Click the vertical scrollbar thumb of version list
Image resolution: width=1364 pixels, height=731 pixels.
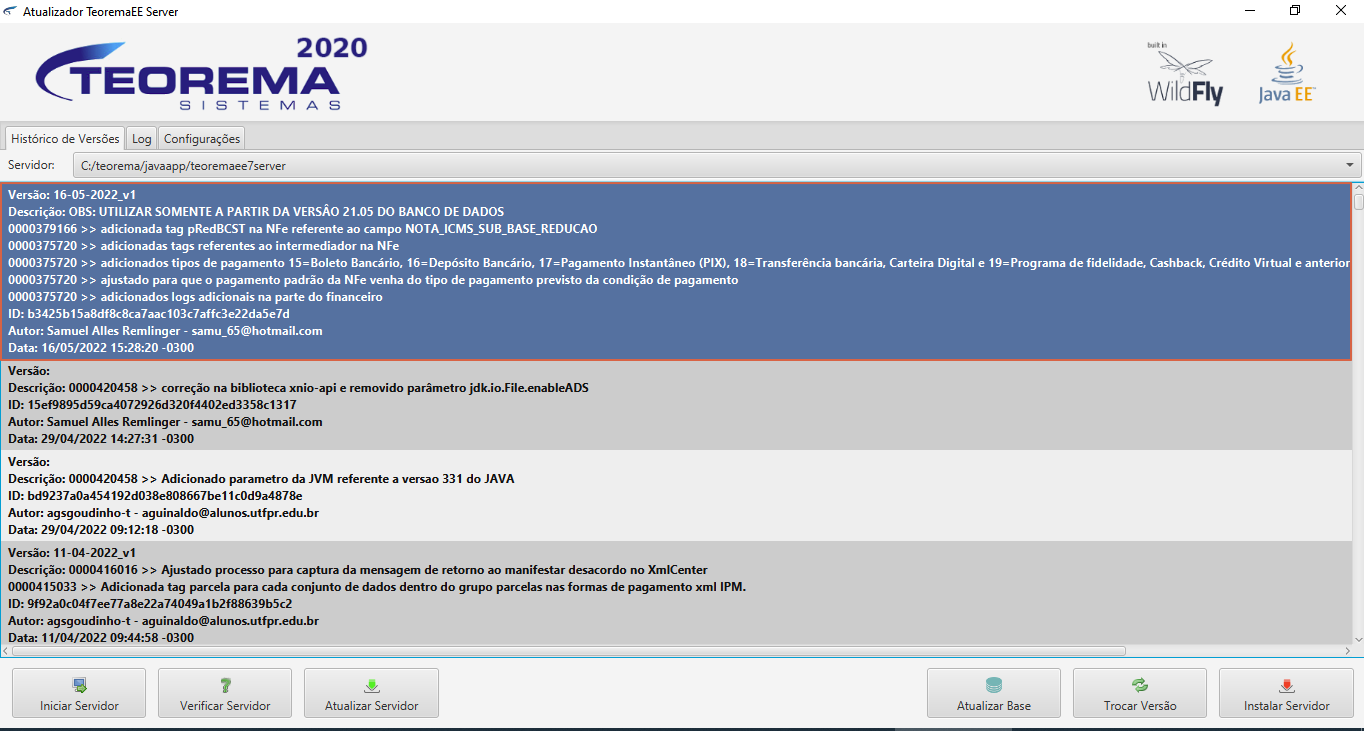[x=1358, y=201]
